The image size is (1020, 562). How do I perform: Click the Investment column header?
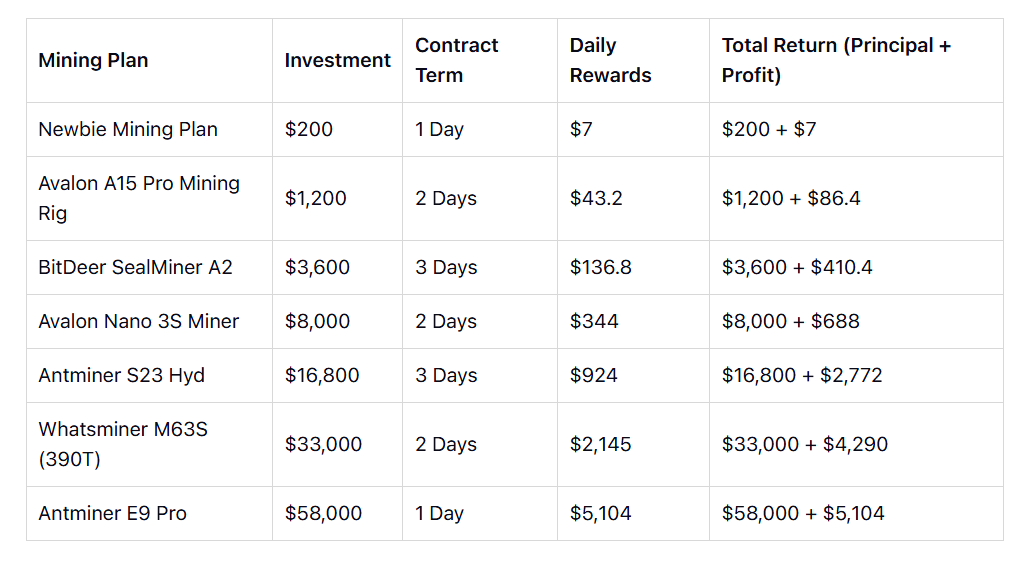pyautogui.click(x=337, y=61)
